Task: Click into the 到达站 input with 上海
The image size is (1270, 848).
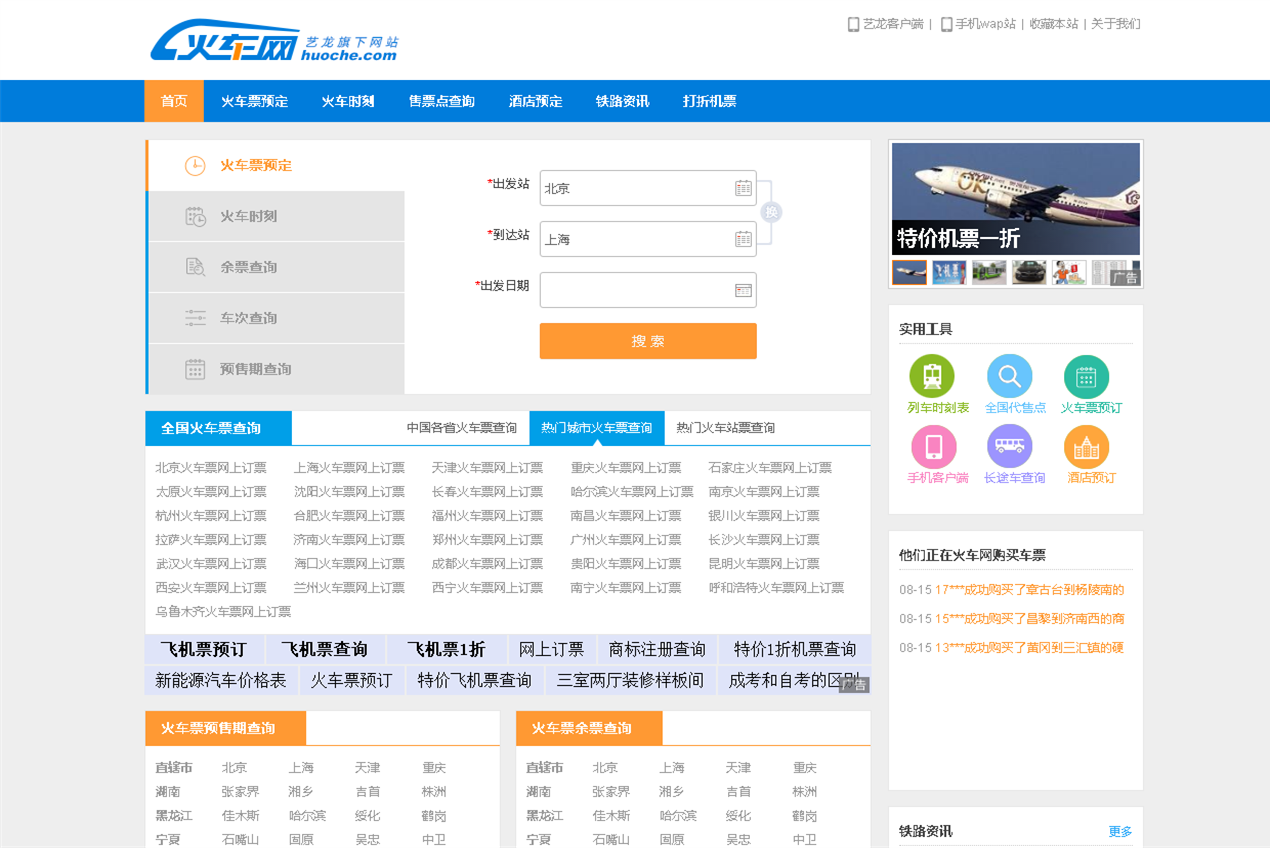Action: pyautogui.click(x=648, y=239)
